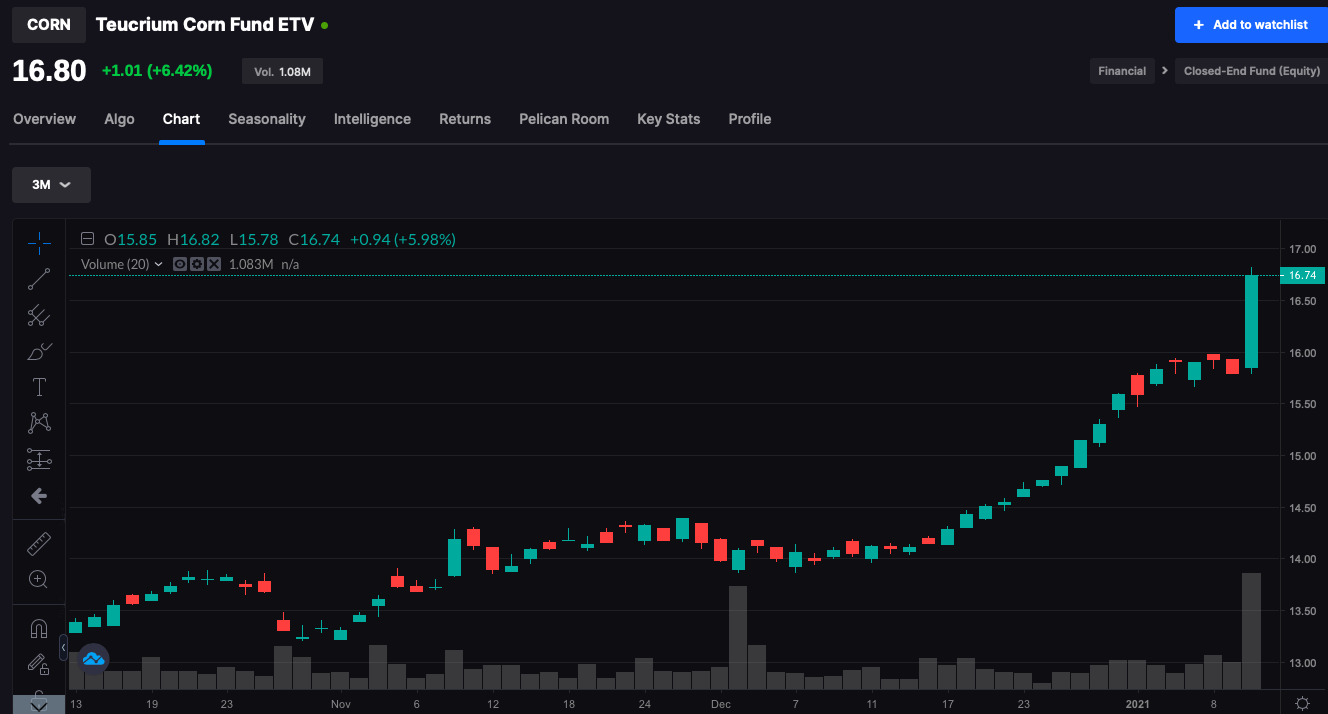The image size is (1328, 714).
Task: Select the active Chart tab
Action: pyautogui.click(x=182, y=119)
